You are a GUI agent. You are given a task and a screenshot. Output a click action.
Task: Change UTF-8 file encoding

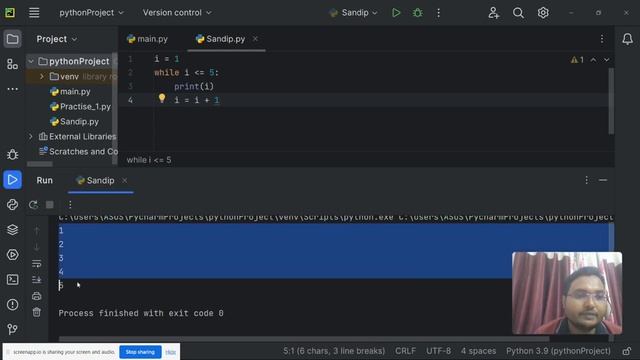click(439, 351)
